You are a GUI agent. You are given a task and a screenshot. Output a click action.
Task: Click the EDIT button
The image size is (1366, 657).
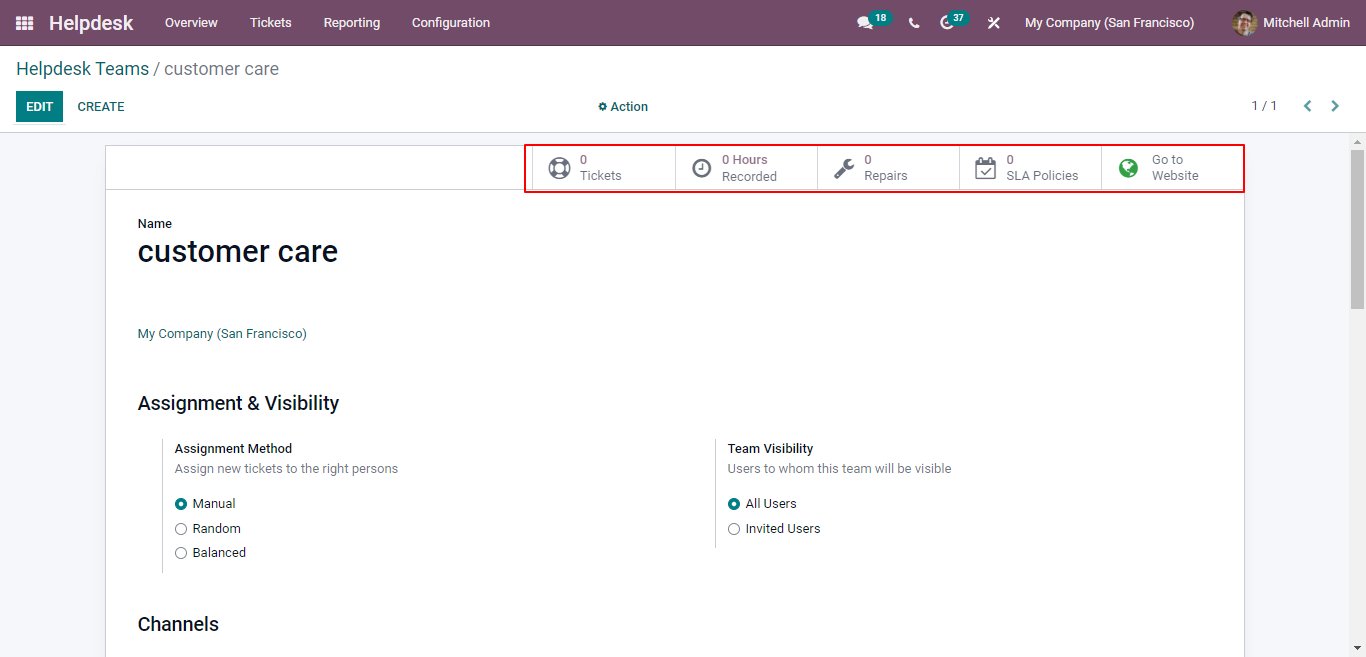39,106
